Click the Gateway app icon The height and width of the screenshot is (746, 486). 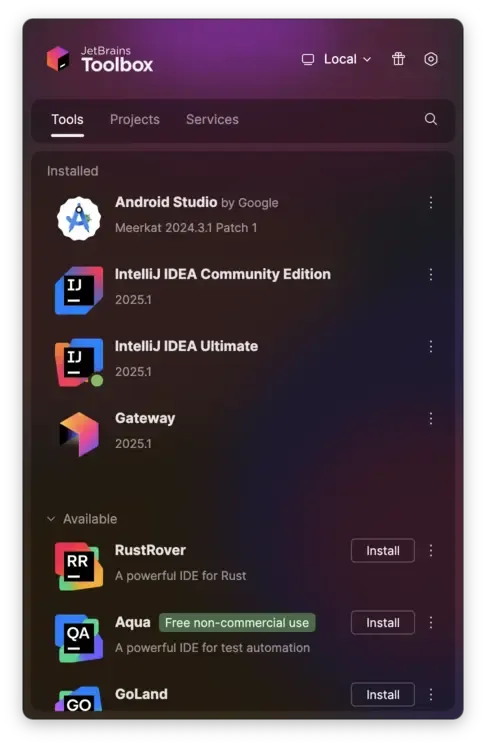pyautogui.click(x=79, y=434)
